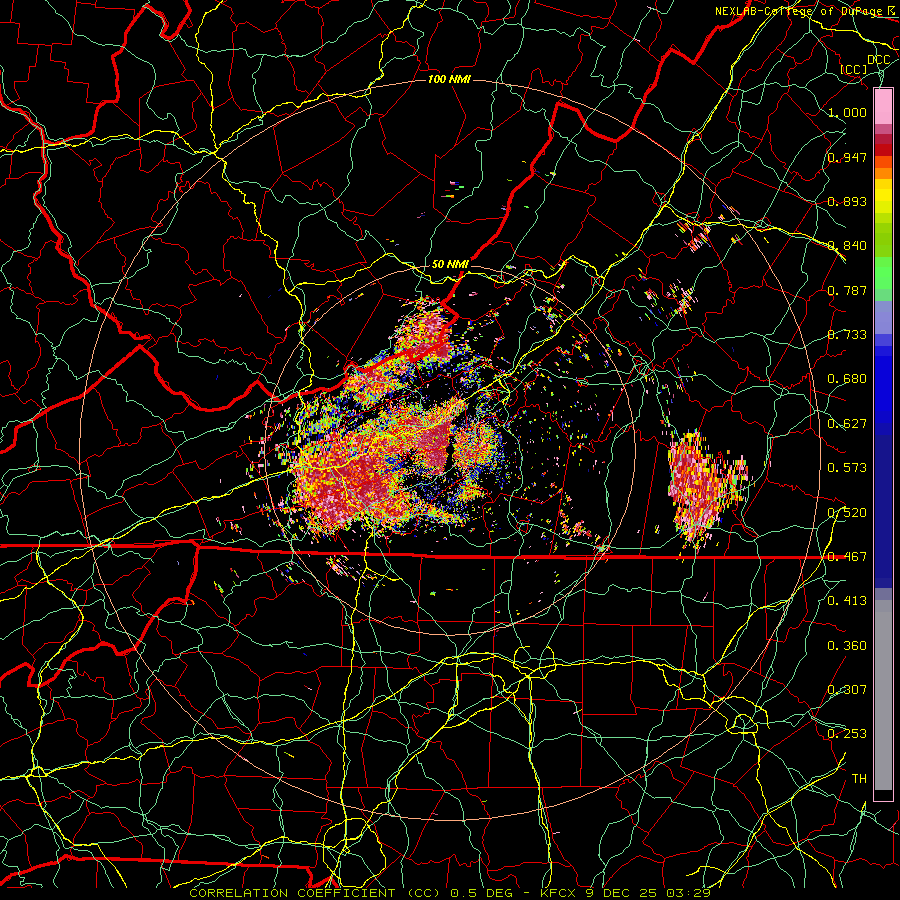Click the 0.307 value on the color scale
Image resolution: width=900 pixels, height=900 pixels.
(847, 689)
